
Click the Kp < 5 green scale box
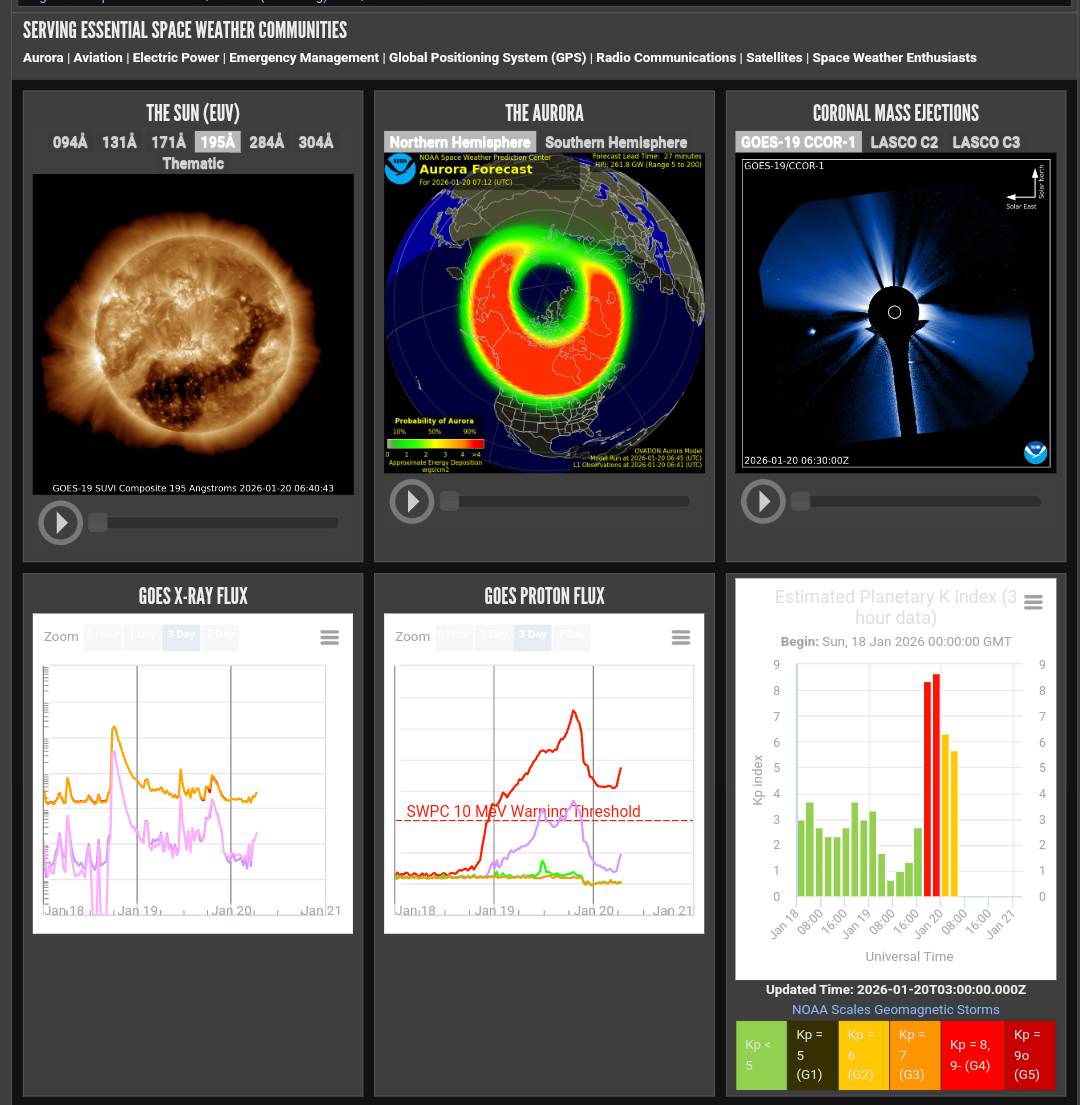[761, 1055]
